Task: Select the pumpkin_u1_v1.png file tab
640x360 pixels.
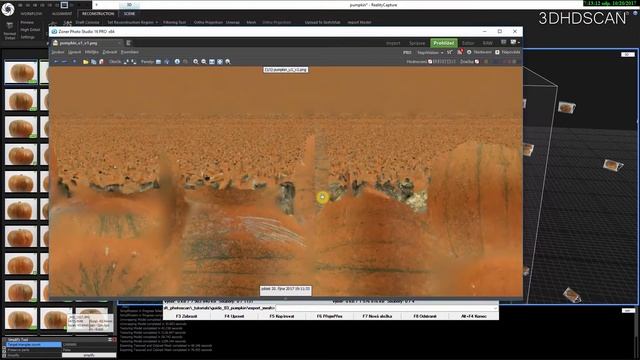Action: pos(86,43)
